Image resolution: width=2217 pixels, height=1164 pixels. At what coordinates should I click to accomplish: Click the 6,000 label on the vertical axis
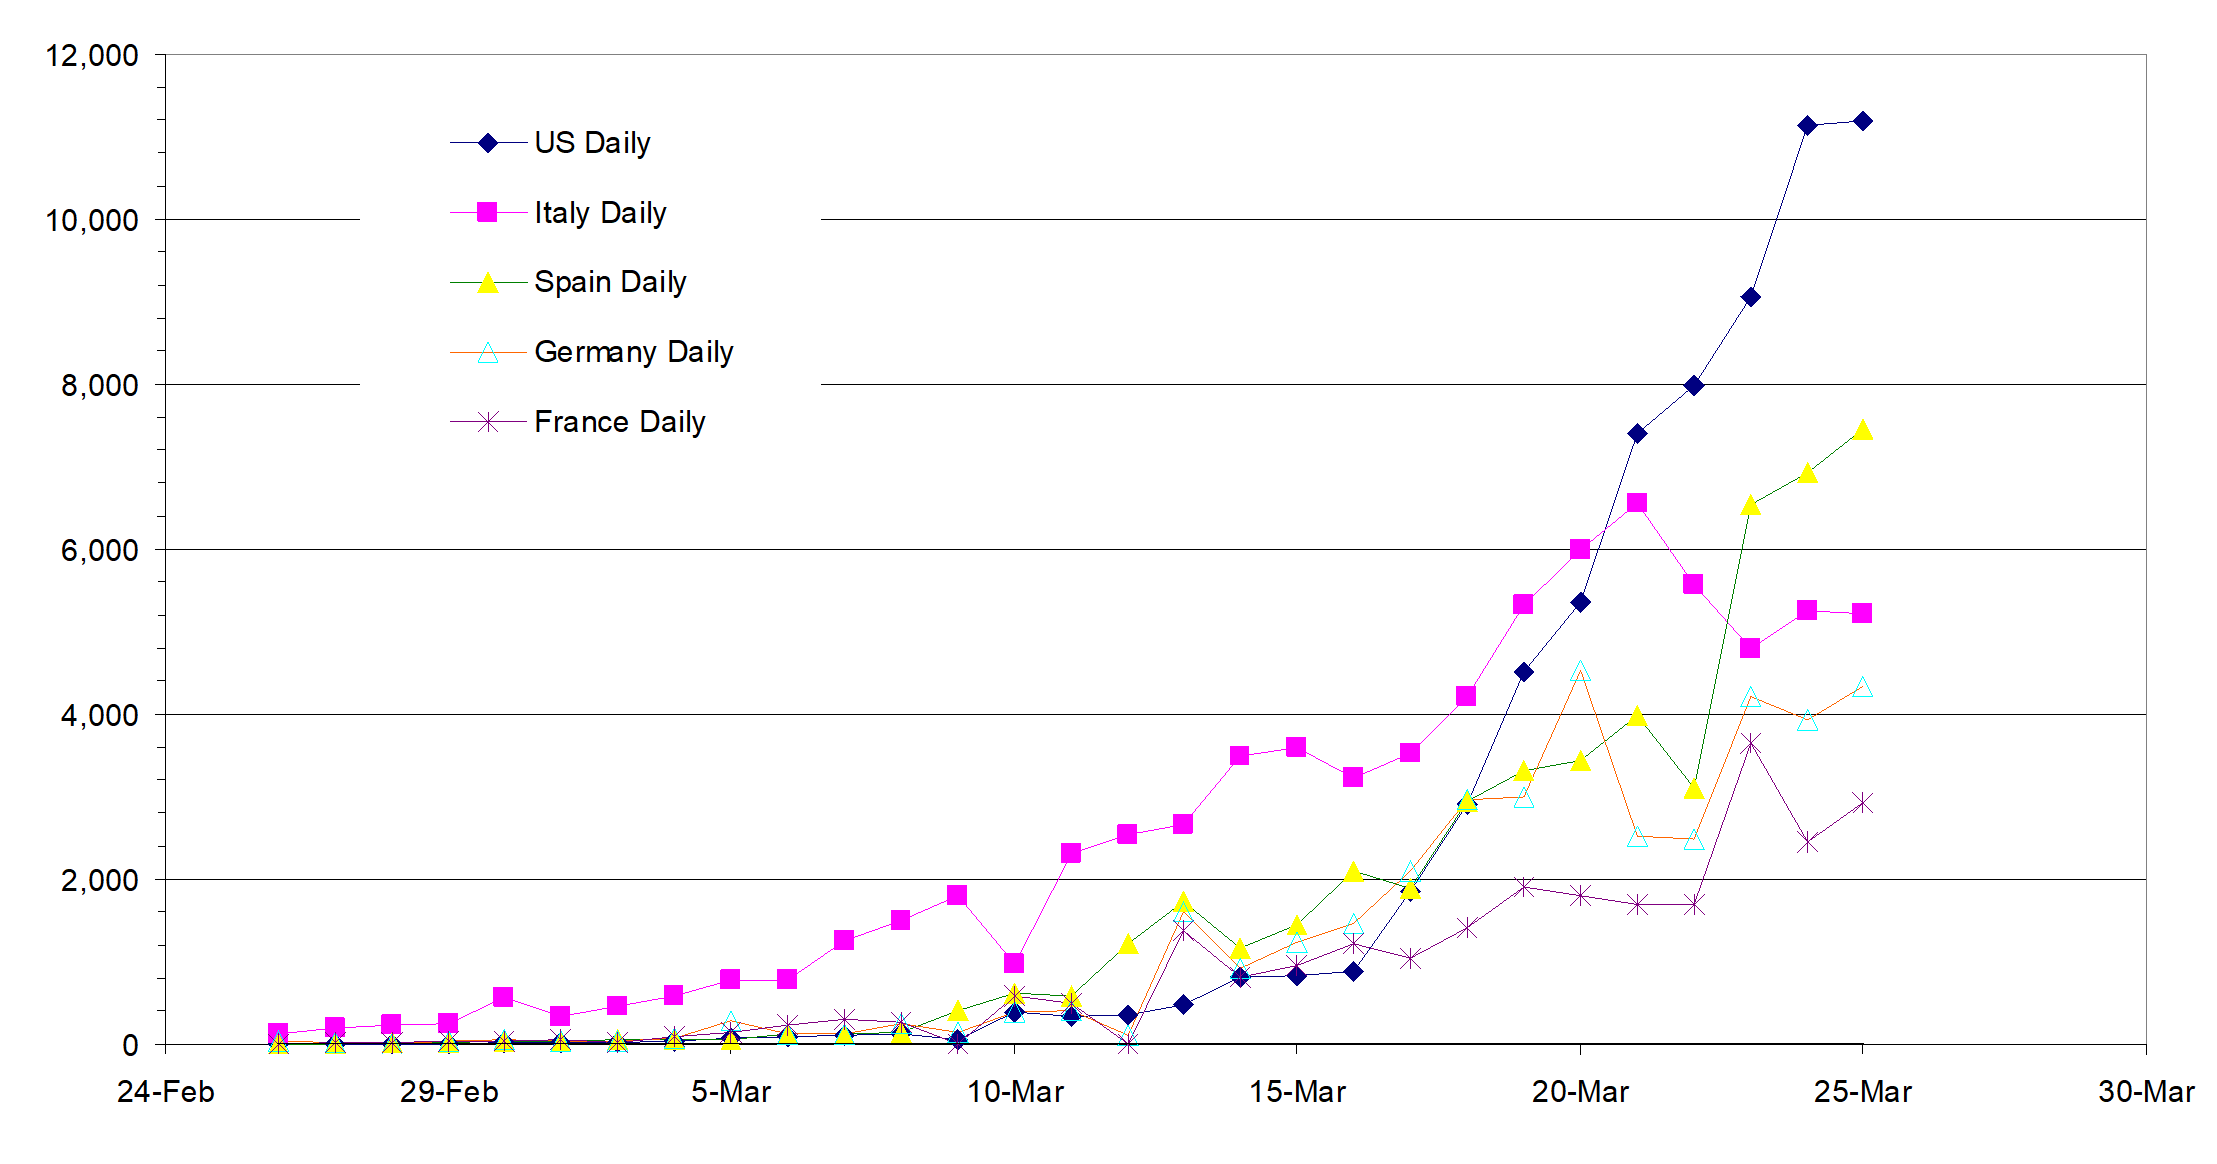click(x=99, y=550)
